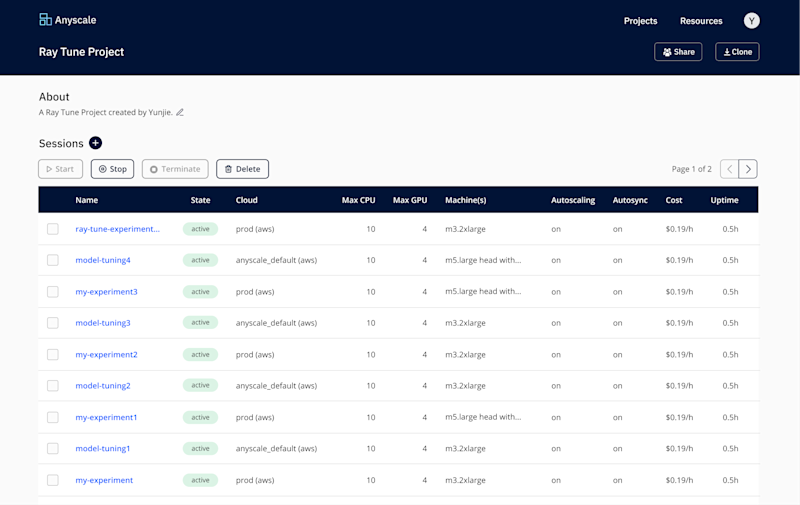Click active badge in ray-tune-experiment row
This screenshot has height=505, width=800.
point(201,229)
